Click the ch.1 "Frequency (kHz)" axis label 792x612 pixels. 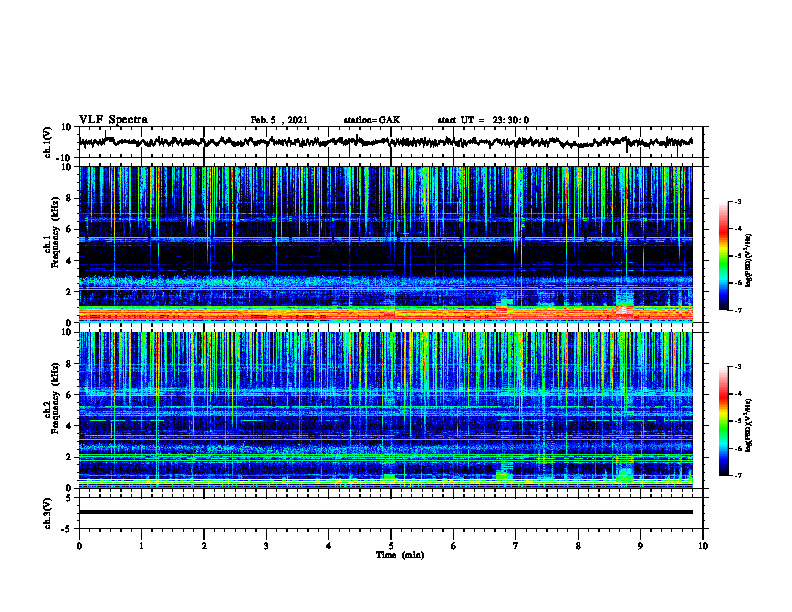(x=55, y=230)
